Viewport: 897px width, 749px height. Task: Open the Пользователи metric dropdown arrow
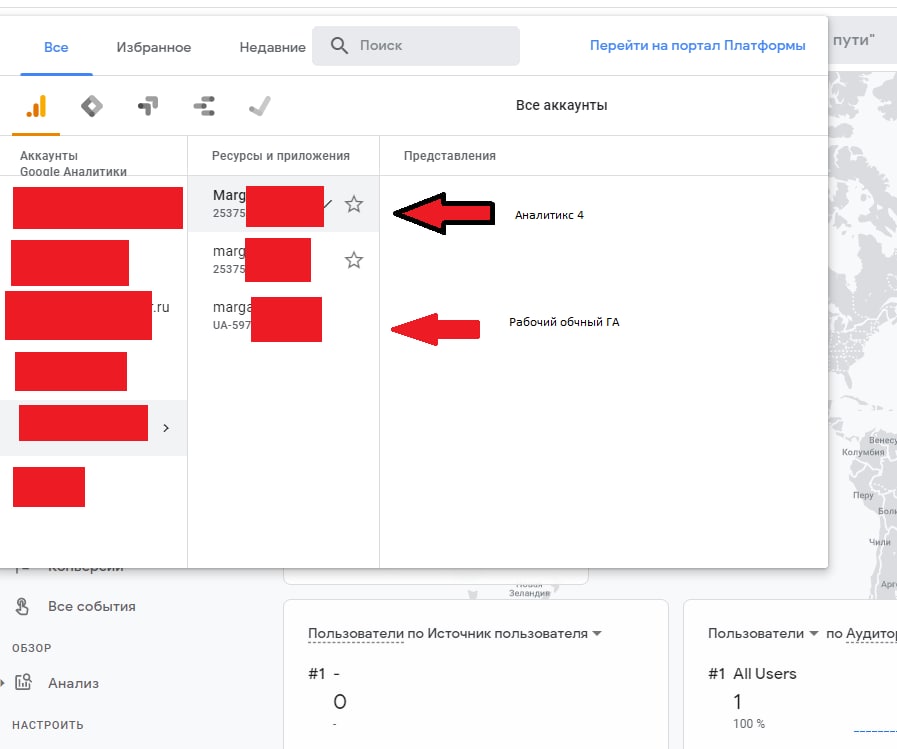click(x=813, y=633)
